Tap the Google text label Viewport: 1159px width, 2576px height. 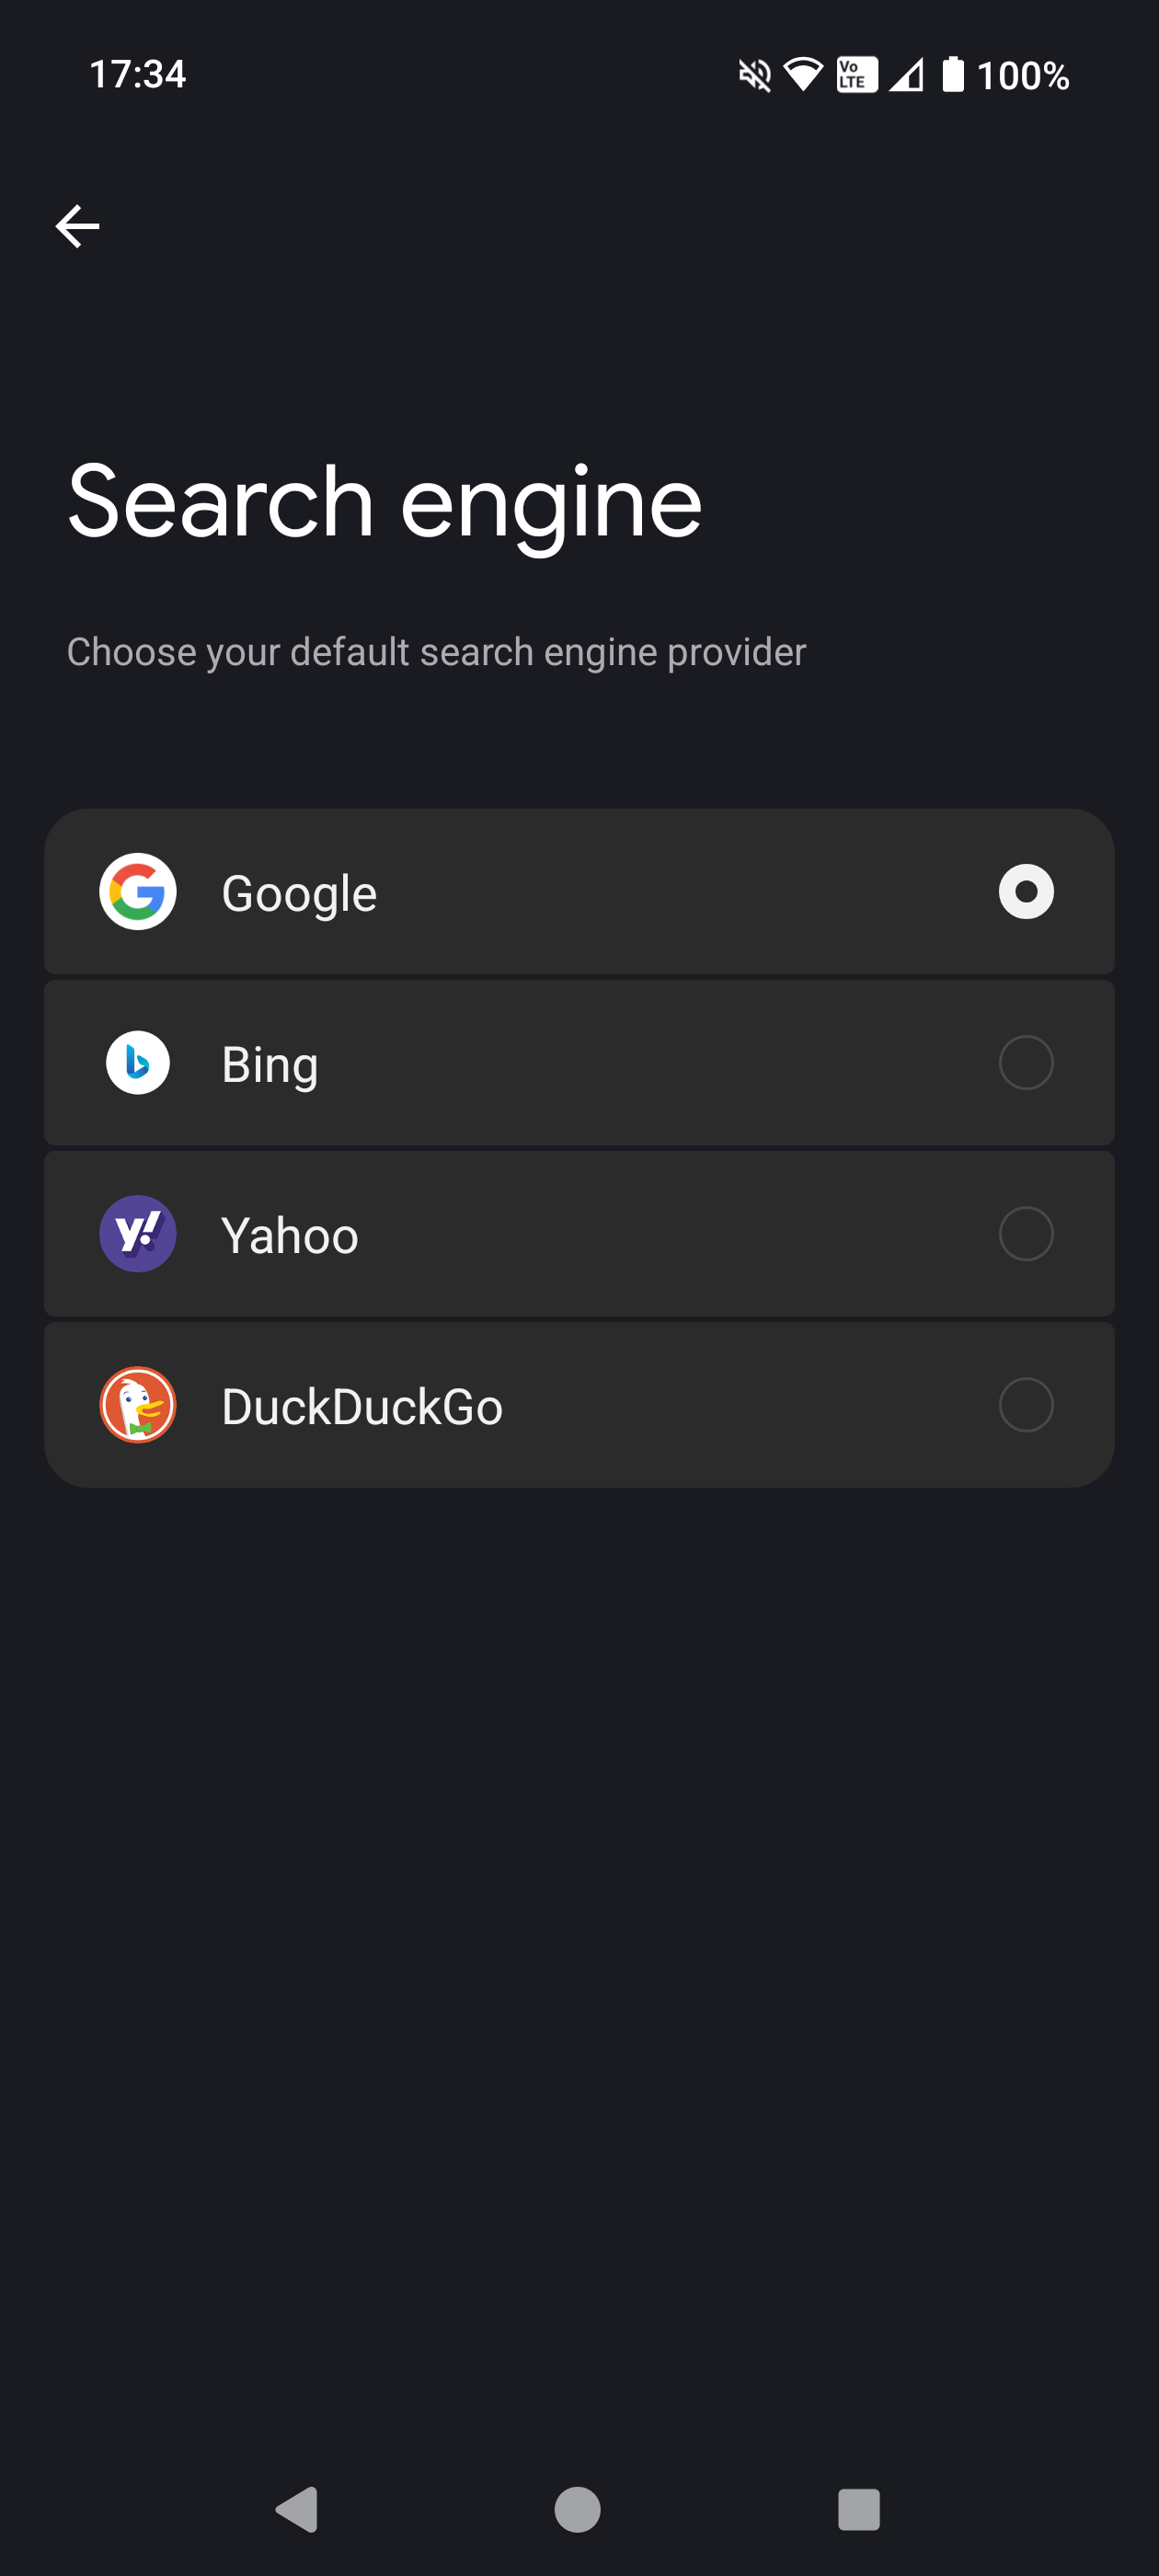[299, 893]
